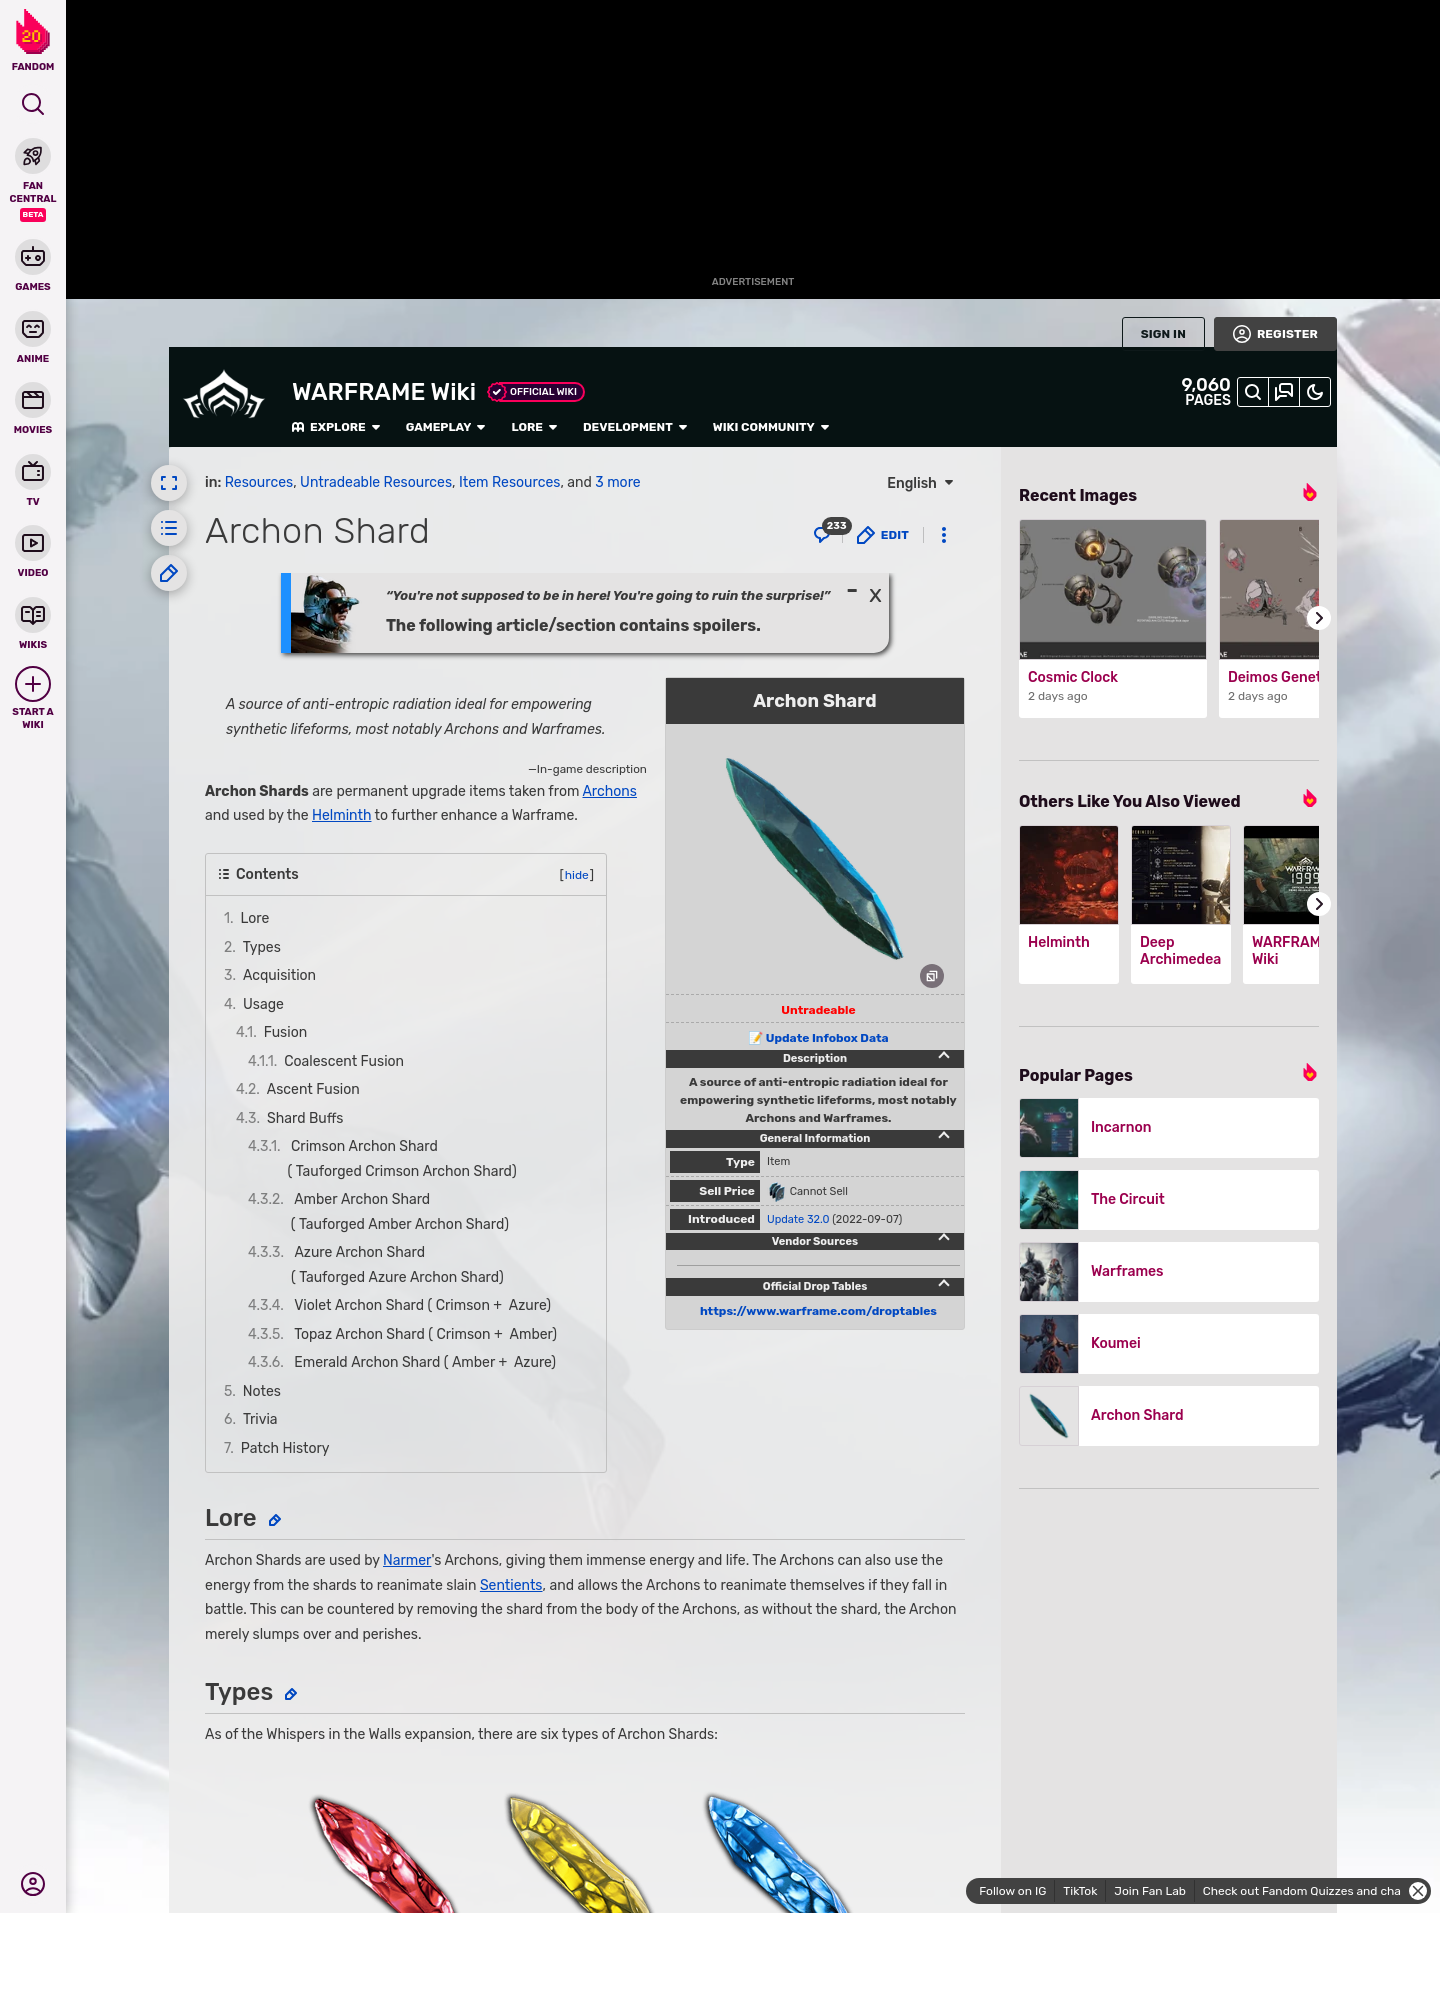Open Helminth link in intro
Image resolution: width=1440 pixels, height=2000 pixels.
341,815
